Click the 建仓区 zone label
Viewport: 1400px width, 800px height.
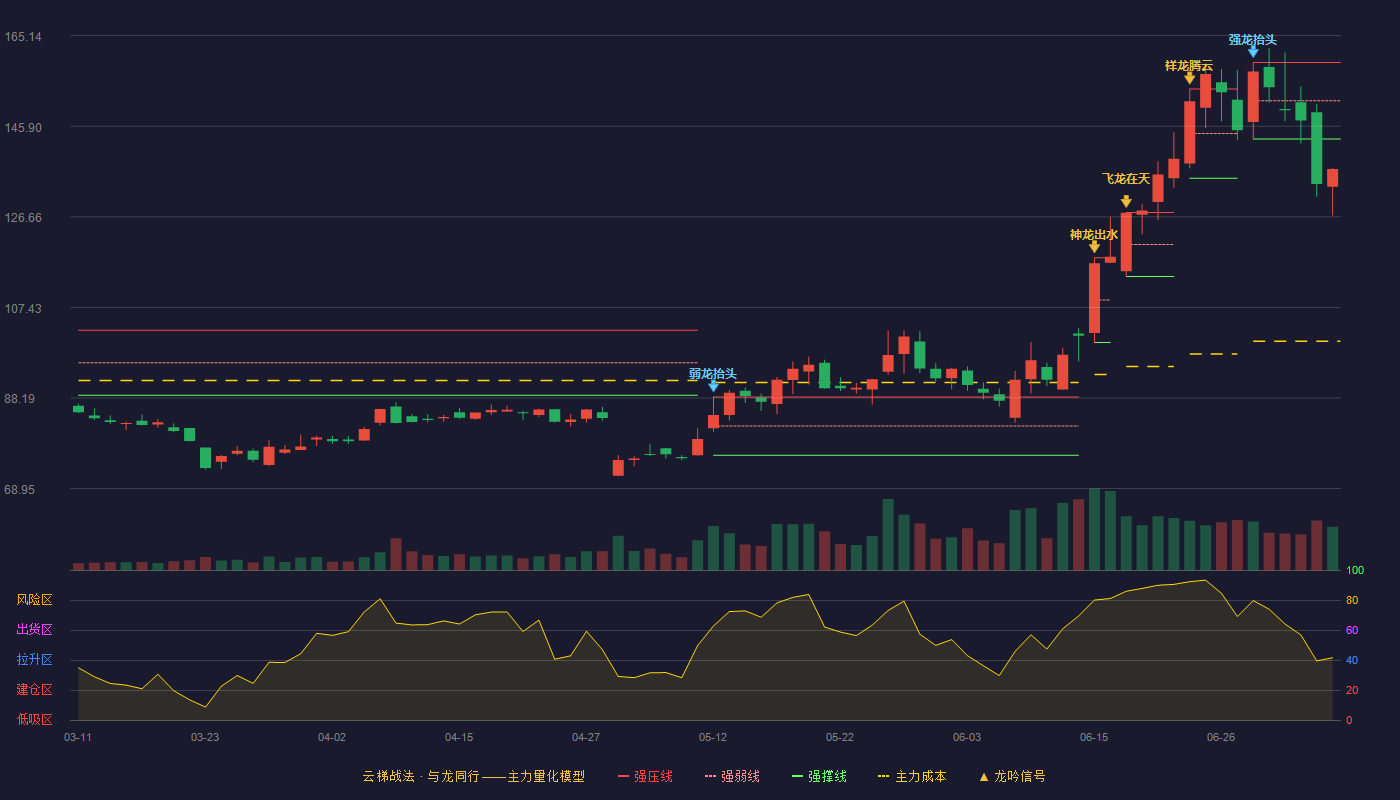pyautogui.click(x=34, y=690)
